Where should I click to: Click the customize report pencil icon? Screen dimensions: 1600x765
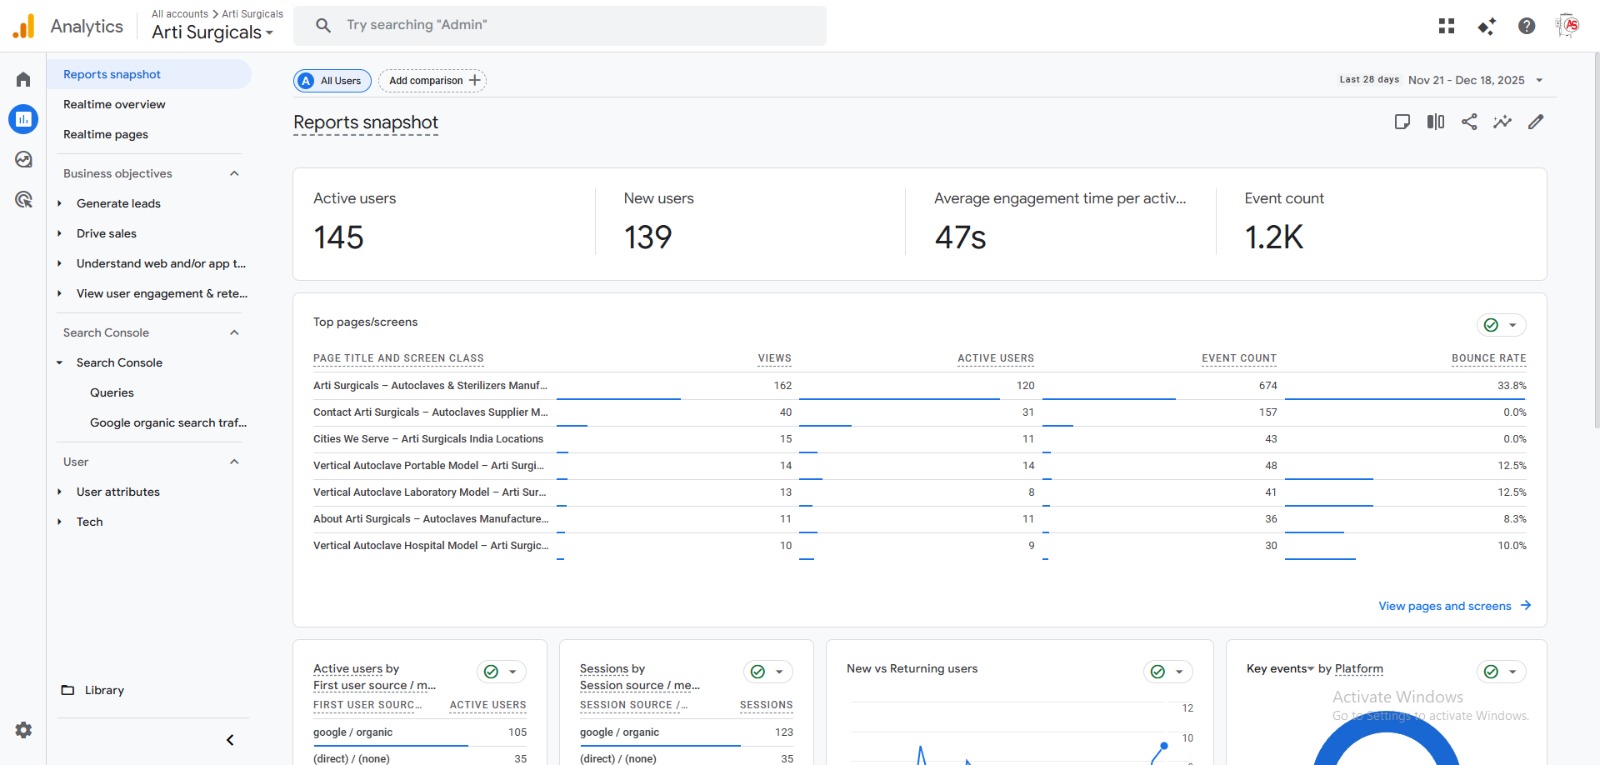click(1536, 122)
